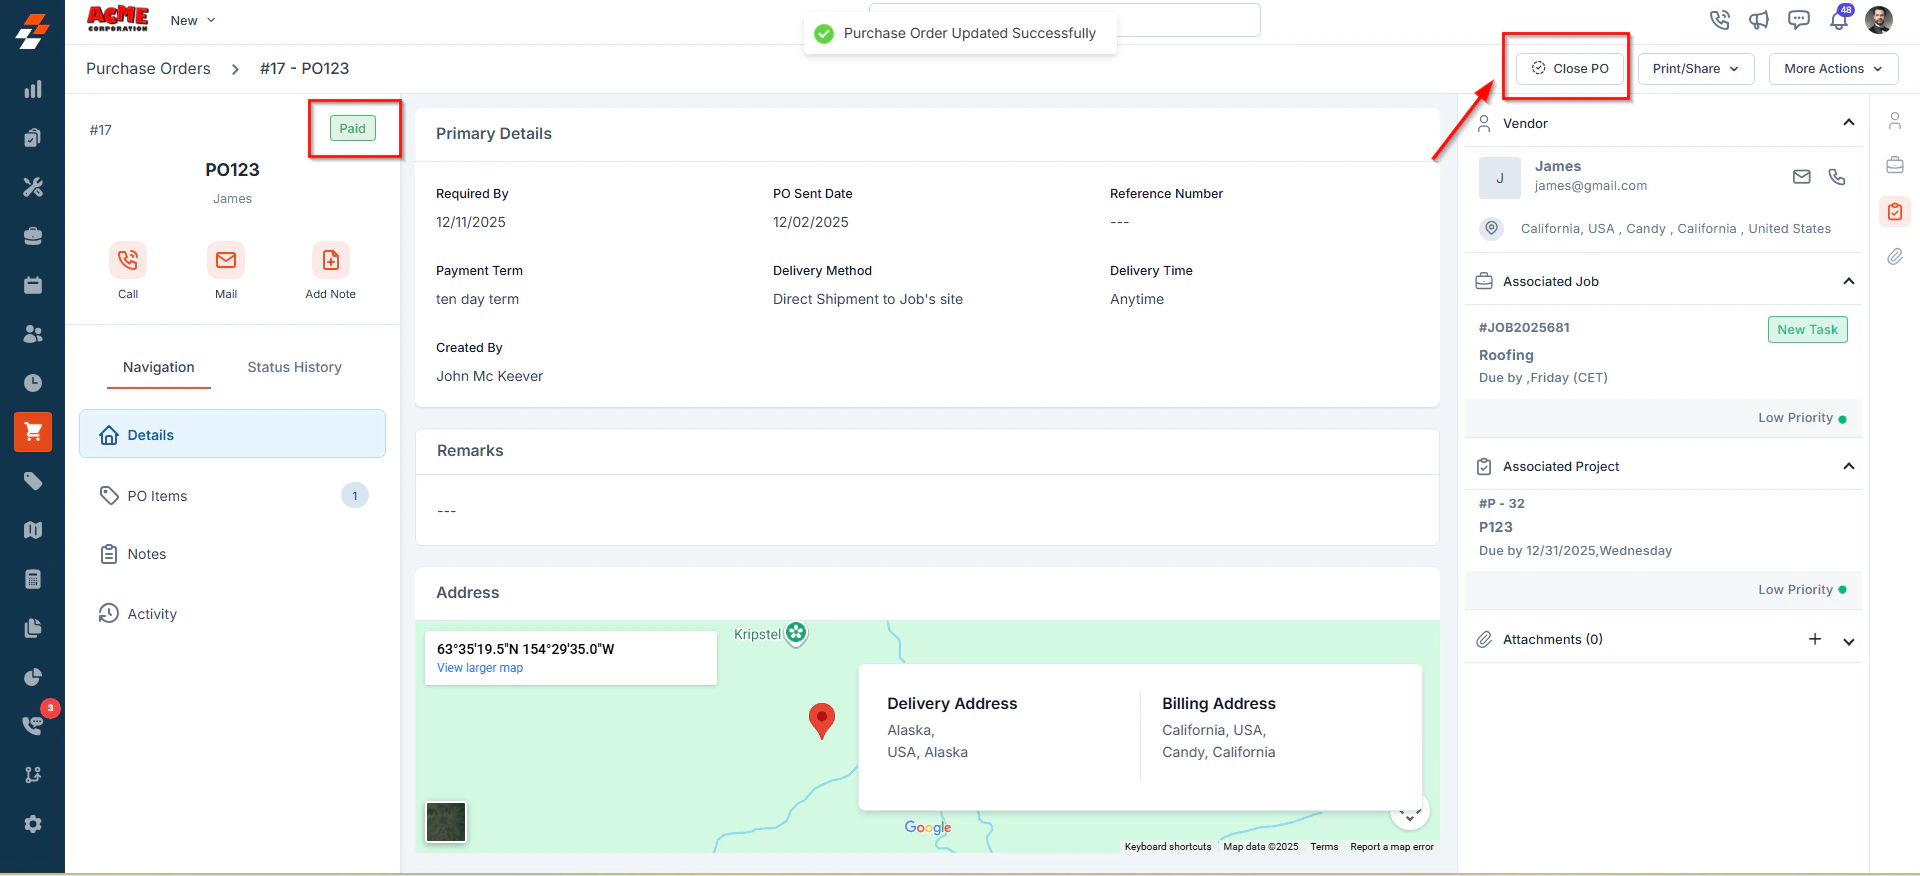Click the Add Note icon under PO123
The width and height of the screenshot is (1920, 876).
(331, 260)
